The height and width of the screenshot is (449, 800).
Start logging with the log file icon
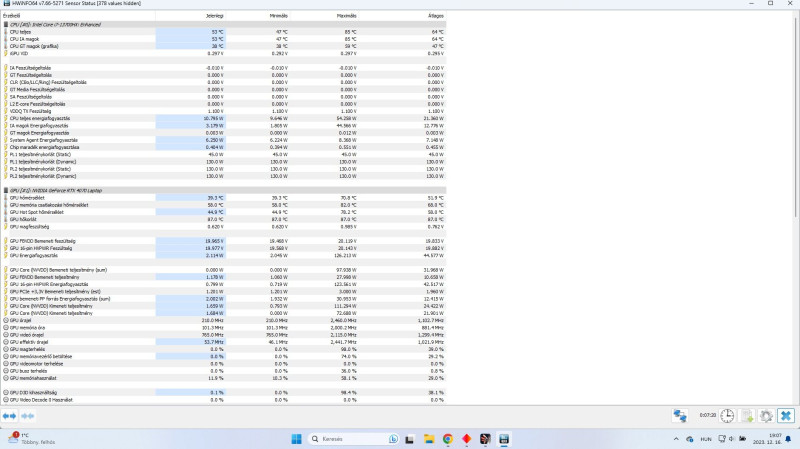(747, 416)
